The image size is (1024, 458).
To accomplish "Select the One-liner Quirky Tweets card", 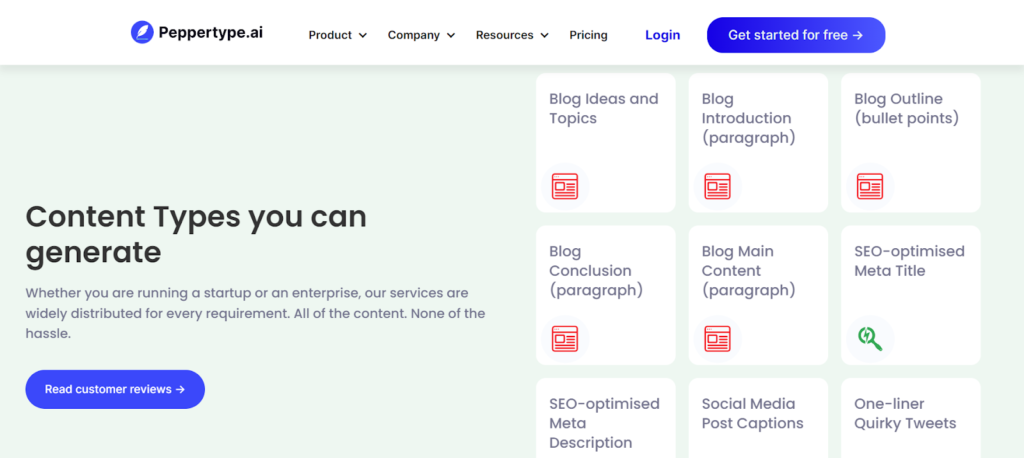I will click(905, 413).
